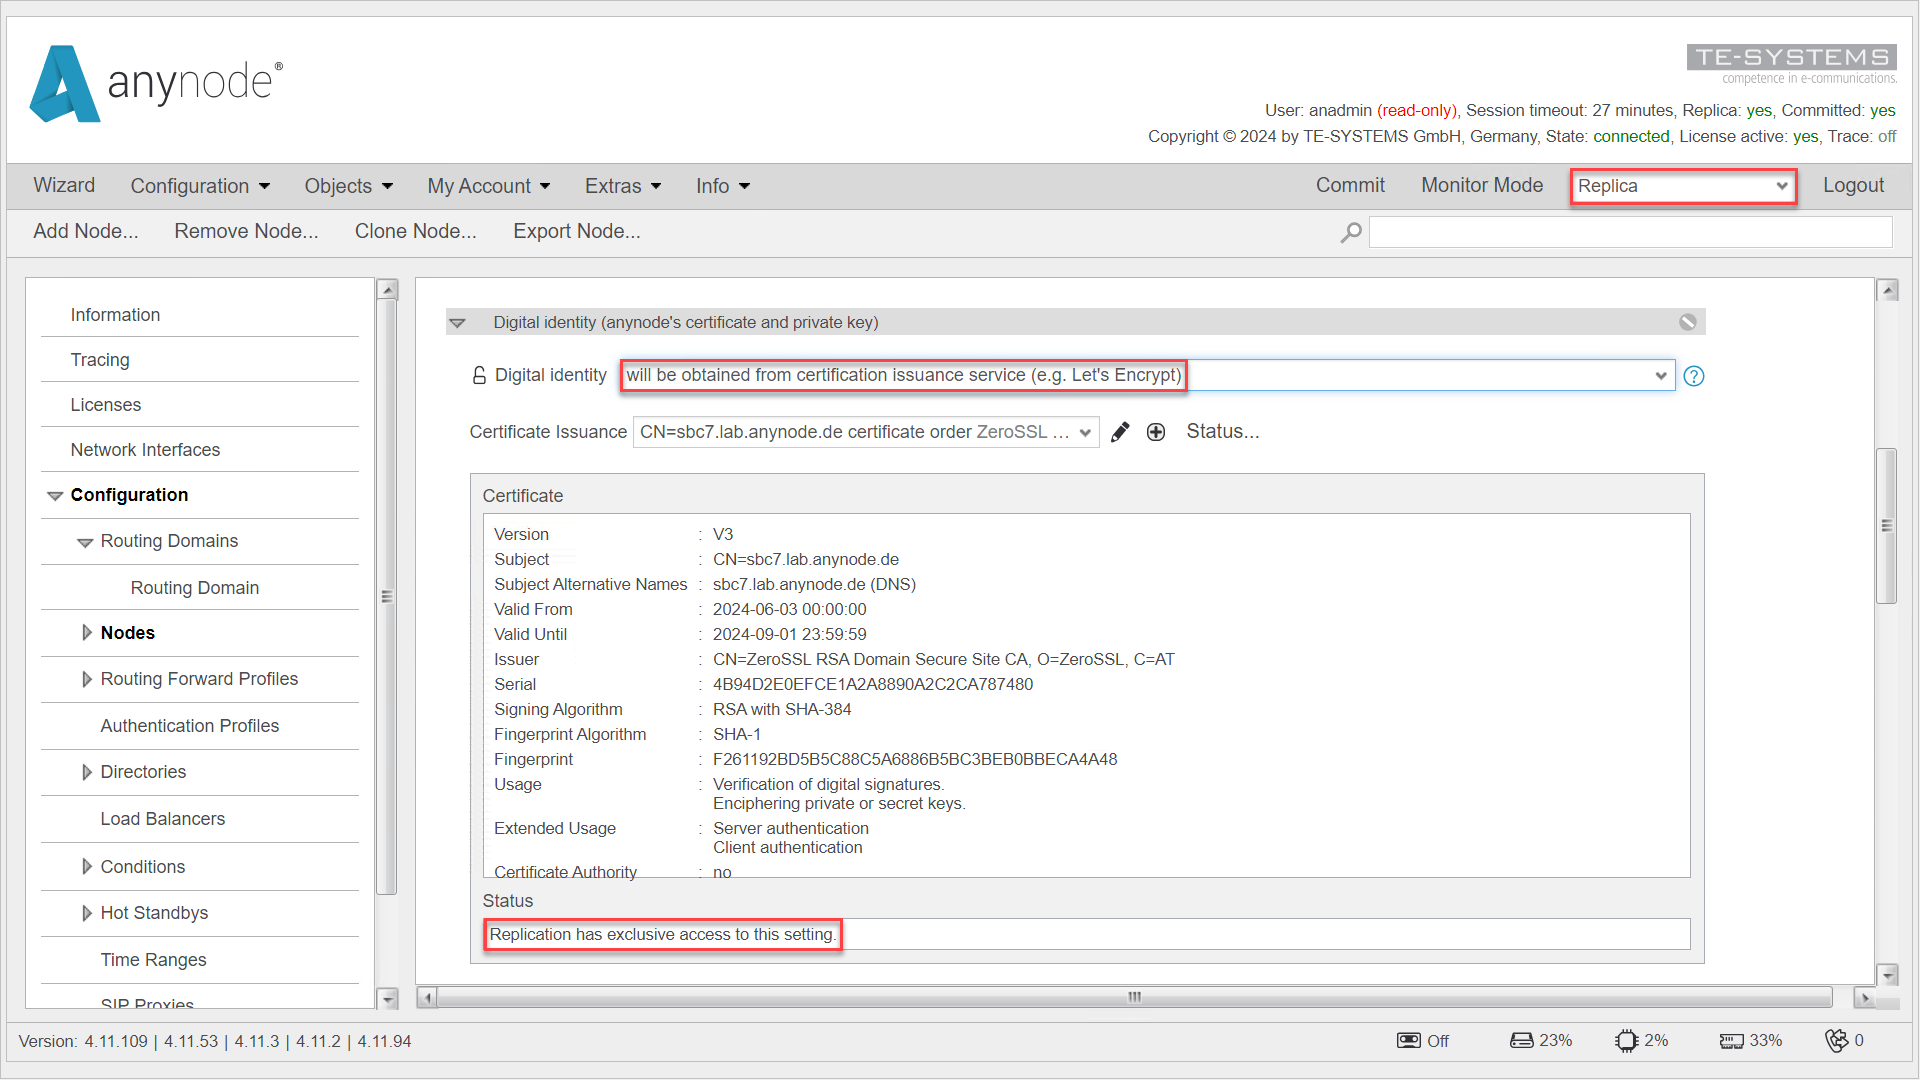Image resolution: width=1920 pixels, height=1080 pixels.
Task: Click the pencil/edit icon next to Certificate Issuance
Action: click(x=1120, y=433)
